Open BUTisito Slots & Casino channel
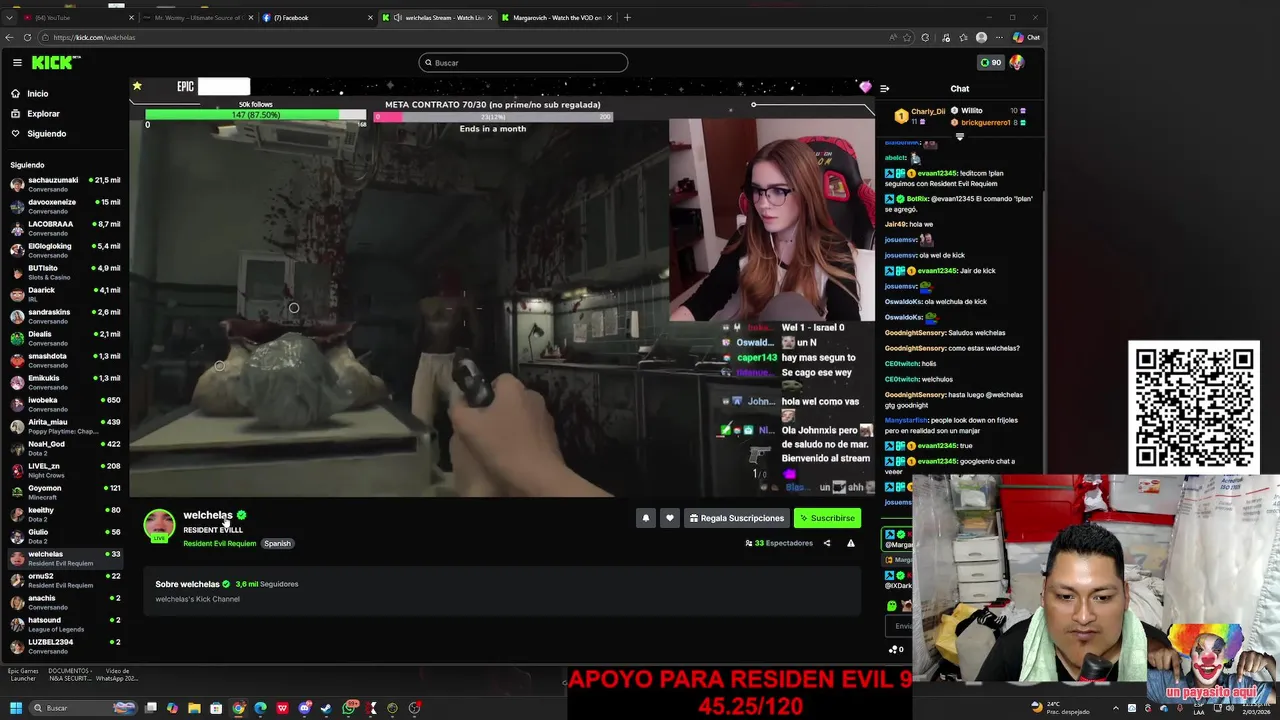The image size is (1280, 720). (65, 272)
